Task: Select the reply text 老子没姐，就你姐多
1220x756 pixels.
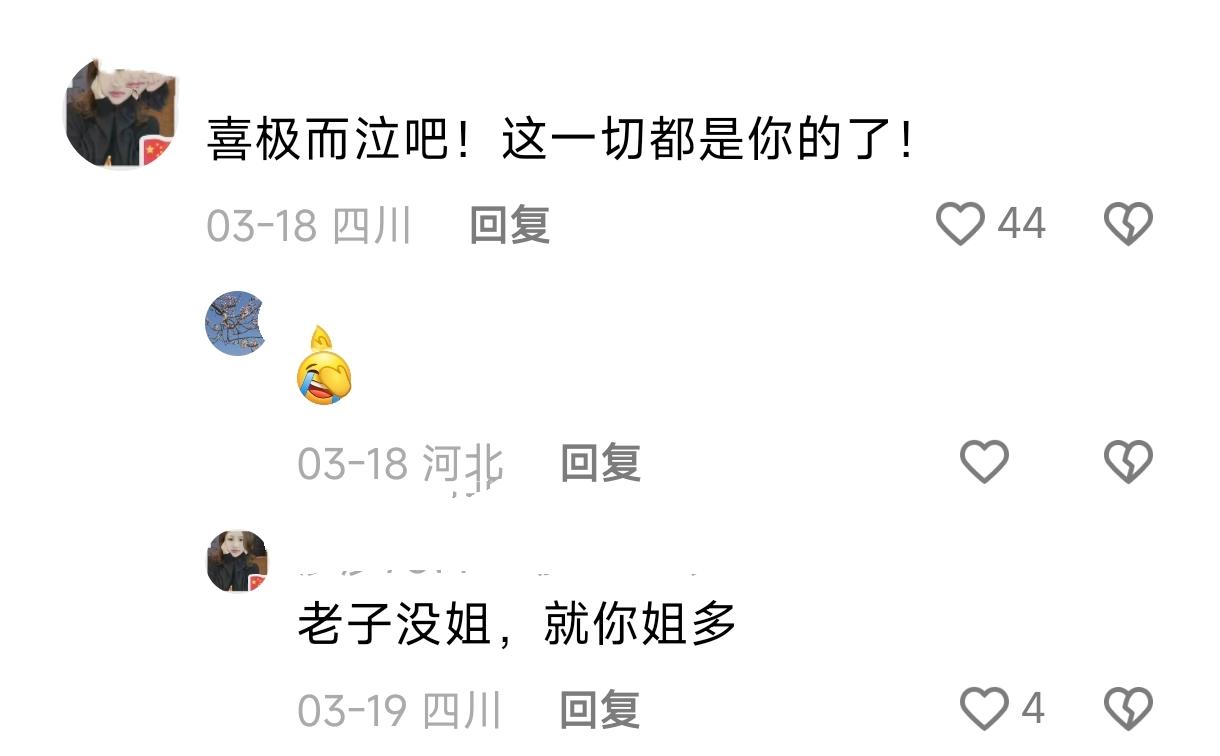Action: pos(517,626)
